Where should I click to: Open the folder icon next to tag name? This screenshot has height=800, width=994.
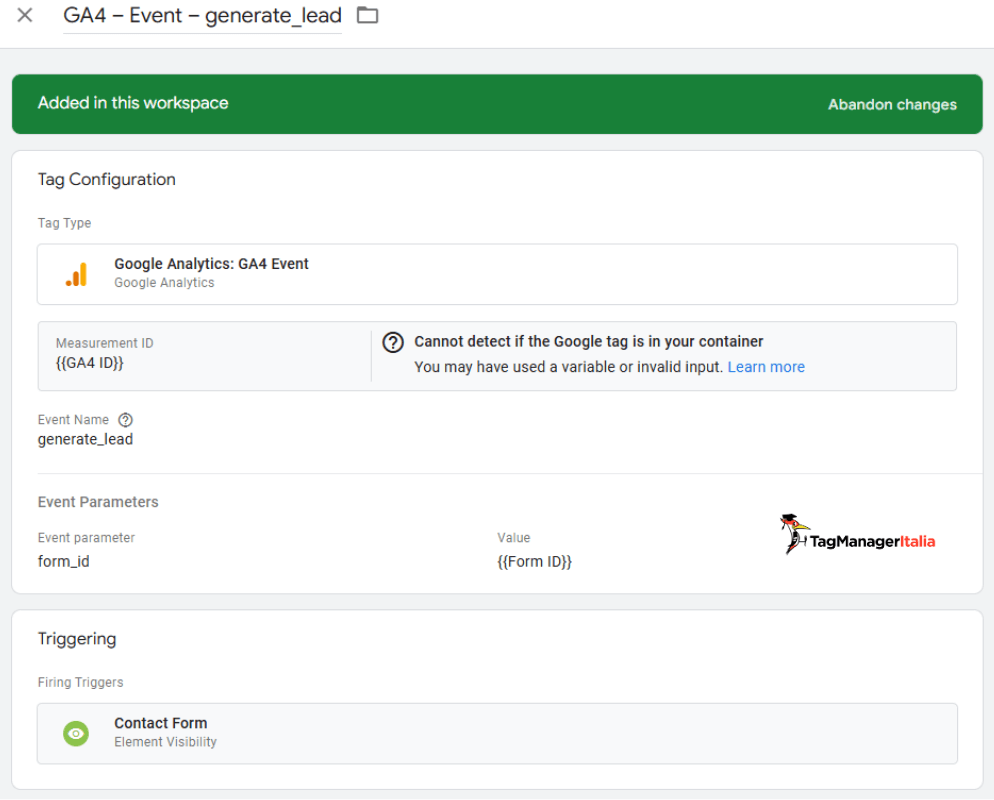tap(367, 15)
